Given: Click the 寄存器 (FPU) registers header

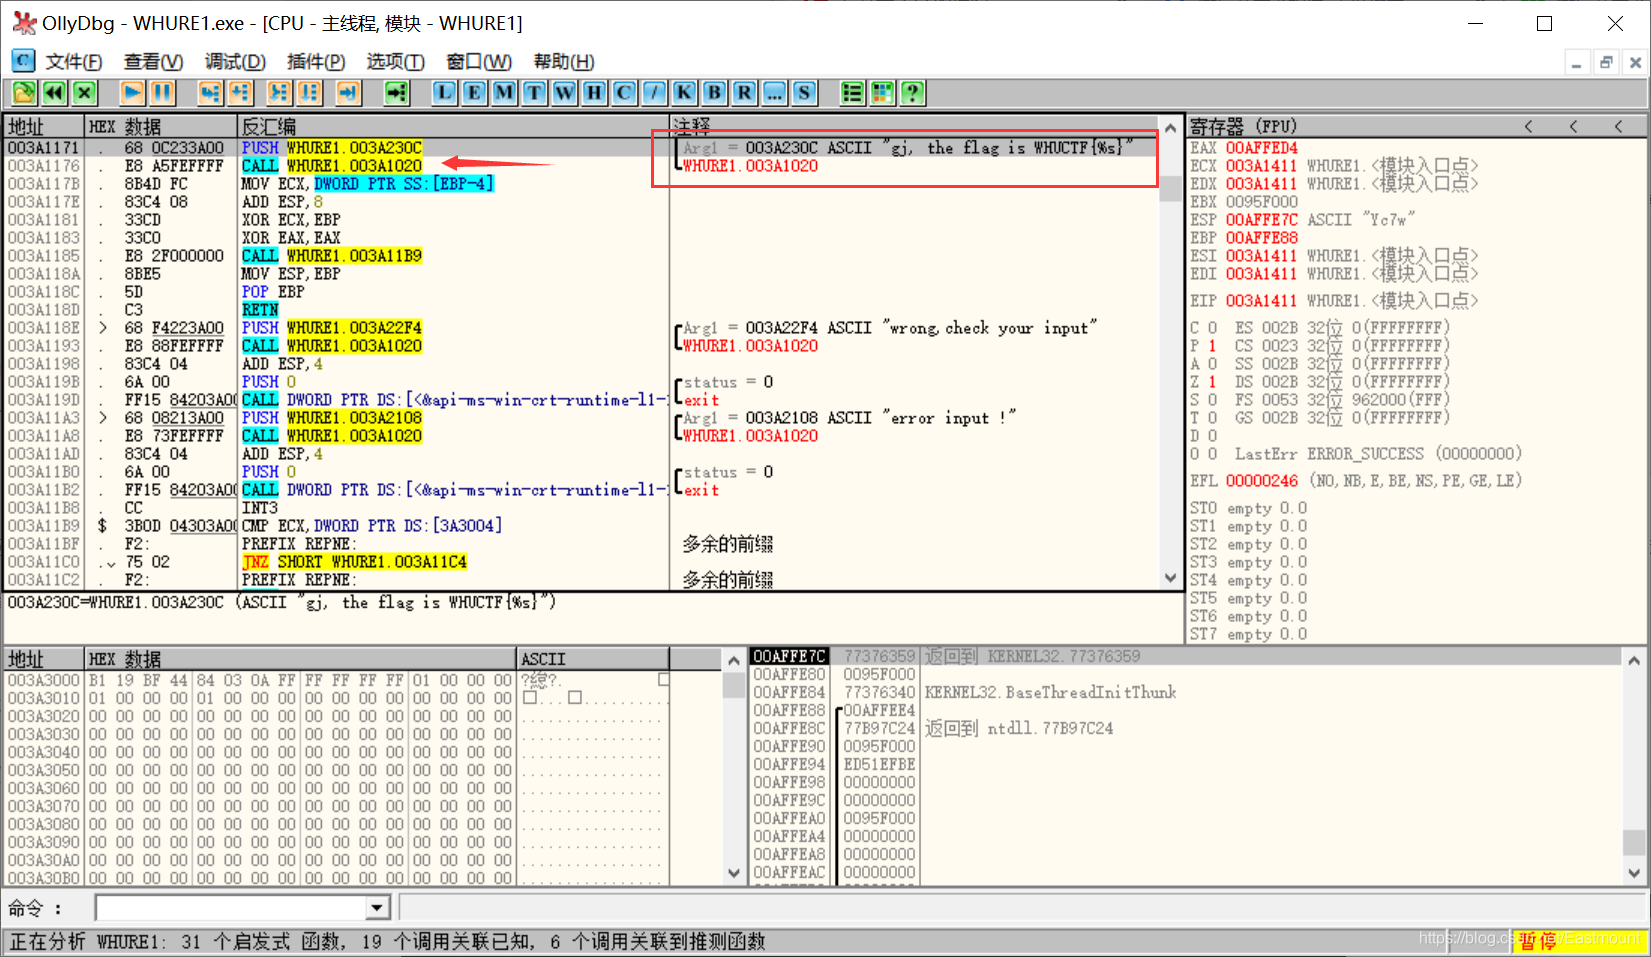Looking at the screenshot, I should pyautogui.click(x=1243, y=127).
